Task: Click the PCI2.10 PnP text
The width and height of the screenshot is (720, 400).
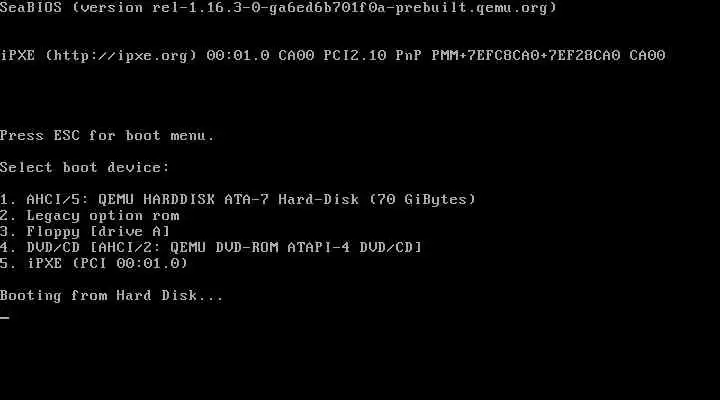Action: coord(372,56)
